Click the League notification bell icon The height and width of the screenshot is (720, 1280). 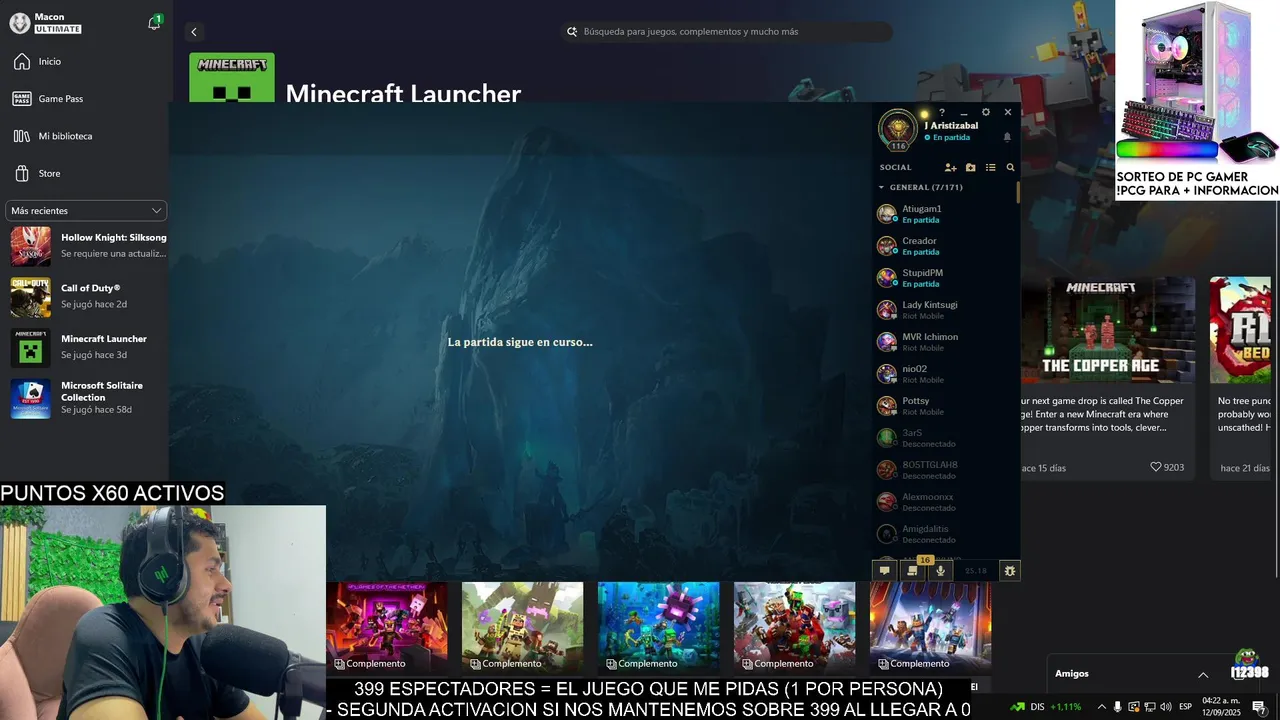pyautogui.click(x=1007, y=137)
